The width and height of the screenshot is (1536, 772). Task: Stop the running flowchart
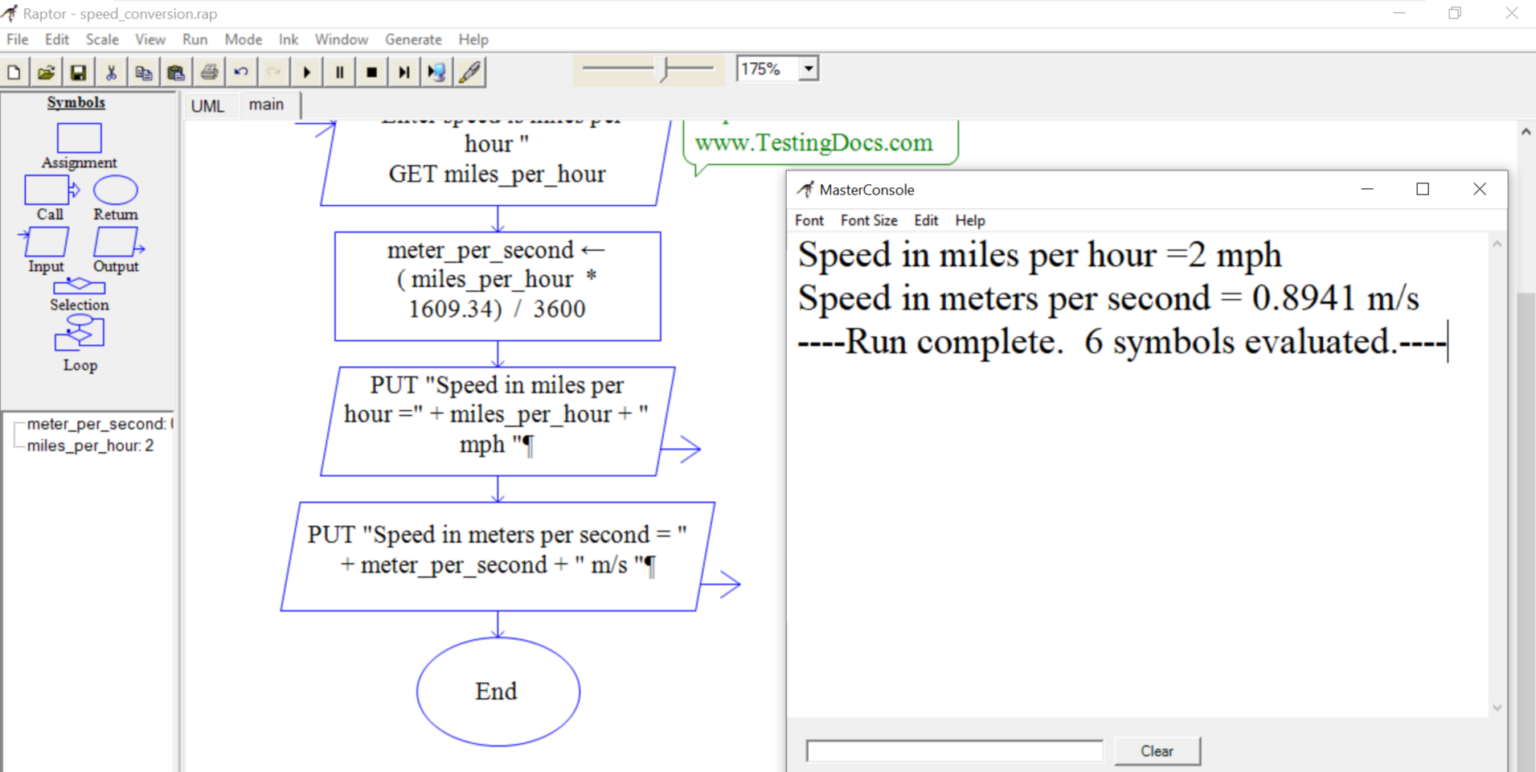pyautogui.click(x=371, y=71)
